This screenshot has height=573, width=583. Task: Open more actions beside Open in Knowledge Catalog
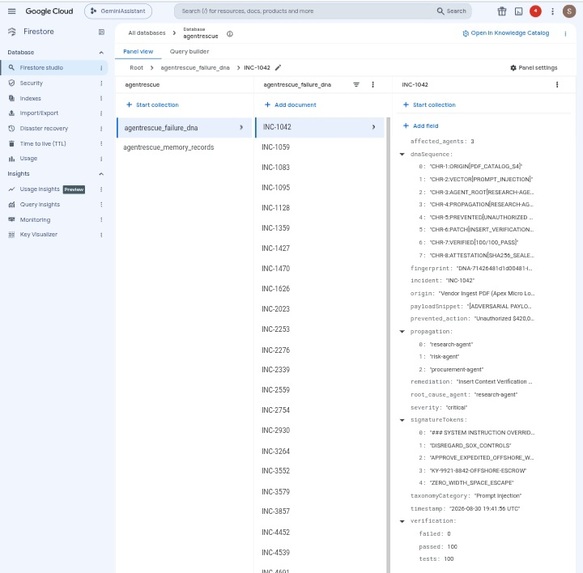(565, 34)
